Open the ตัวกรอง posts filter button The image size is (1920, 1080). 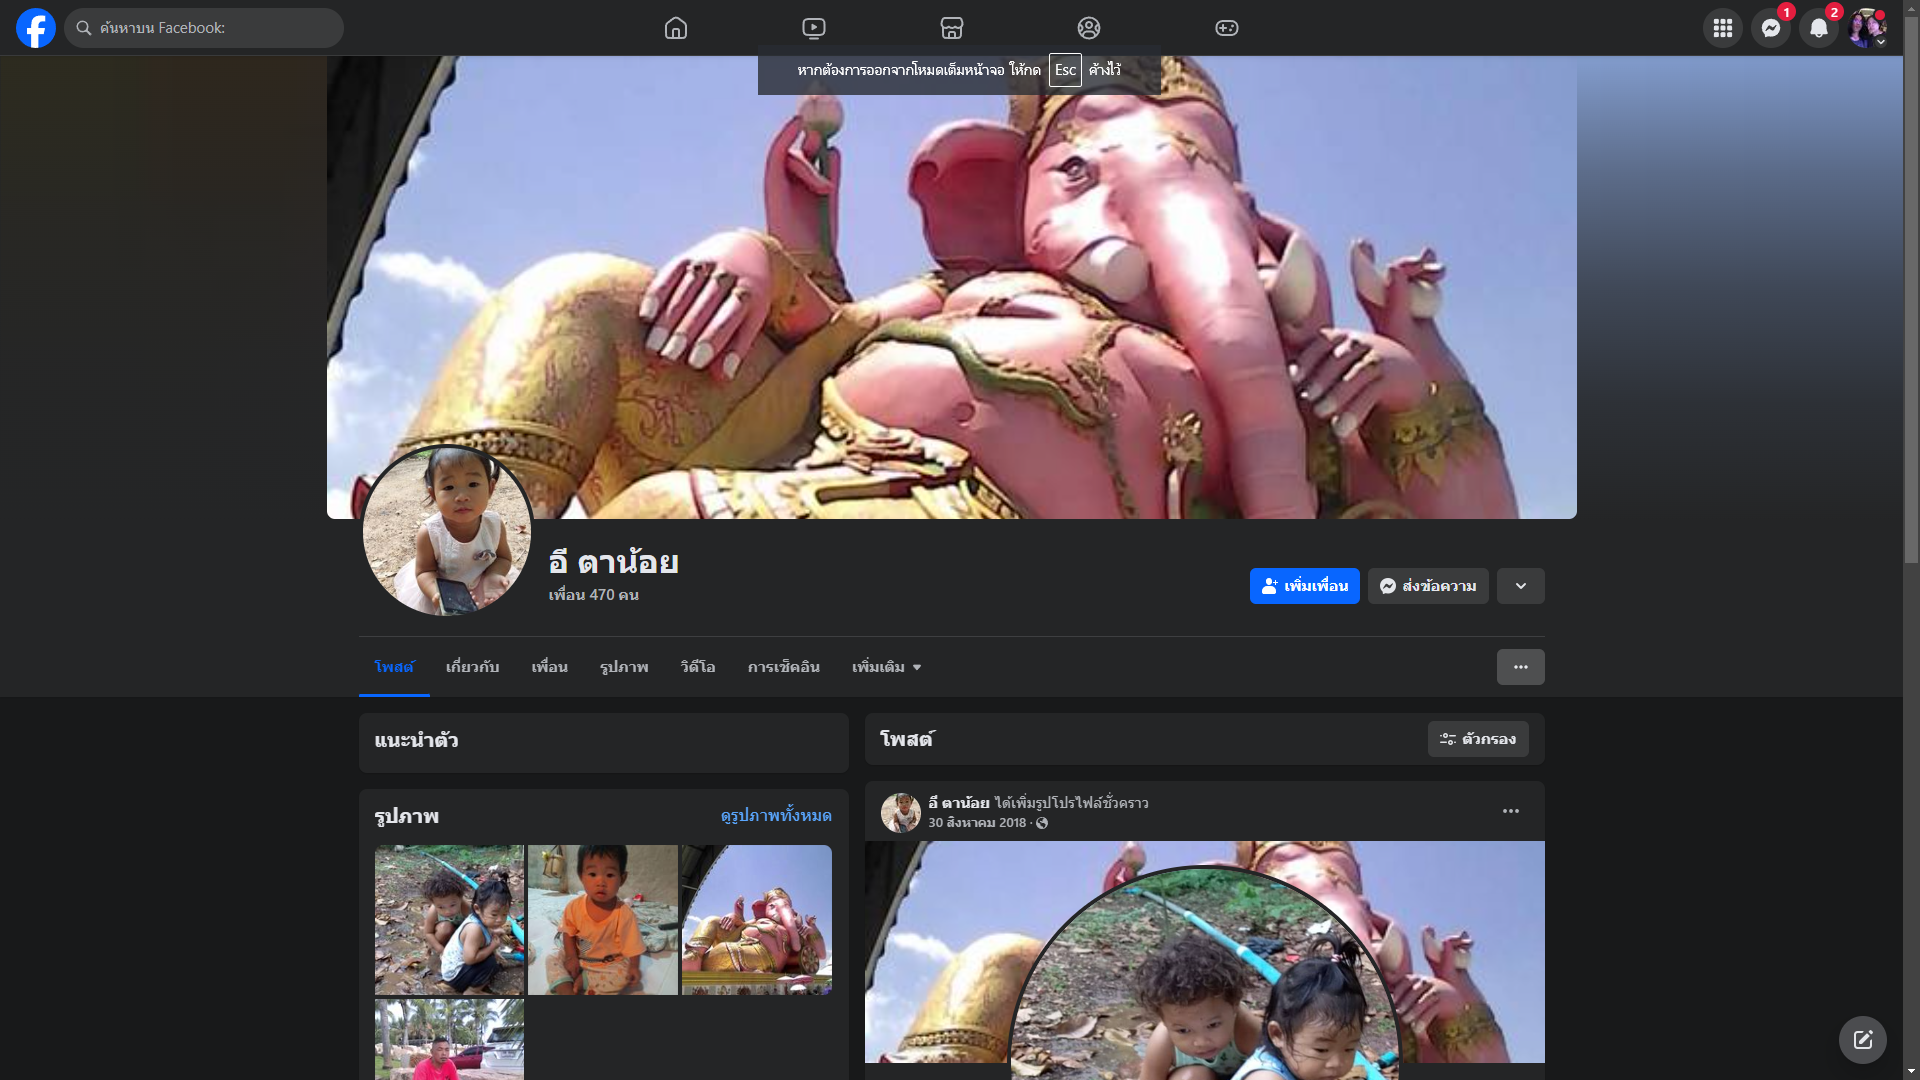[1478, 739]
